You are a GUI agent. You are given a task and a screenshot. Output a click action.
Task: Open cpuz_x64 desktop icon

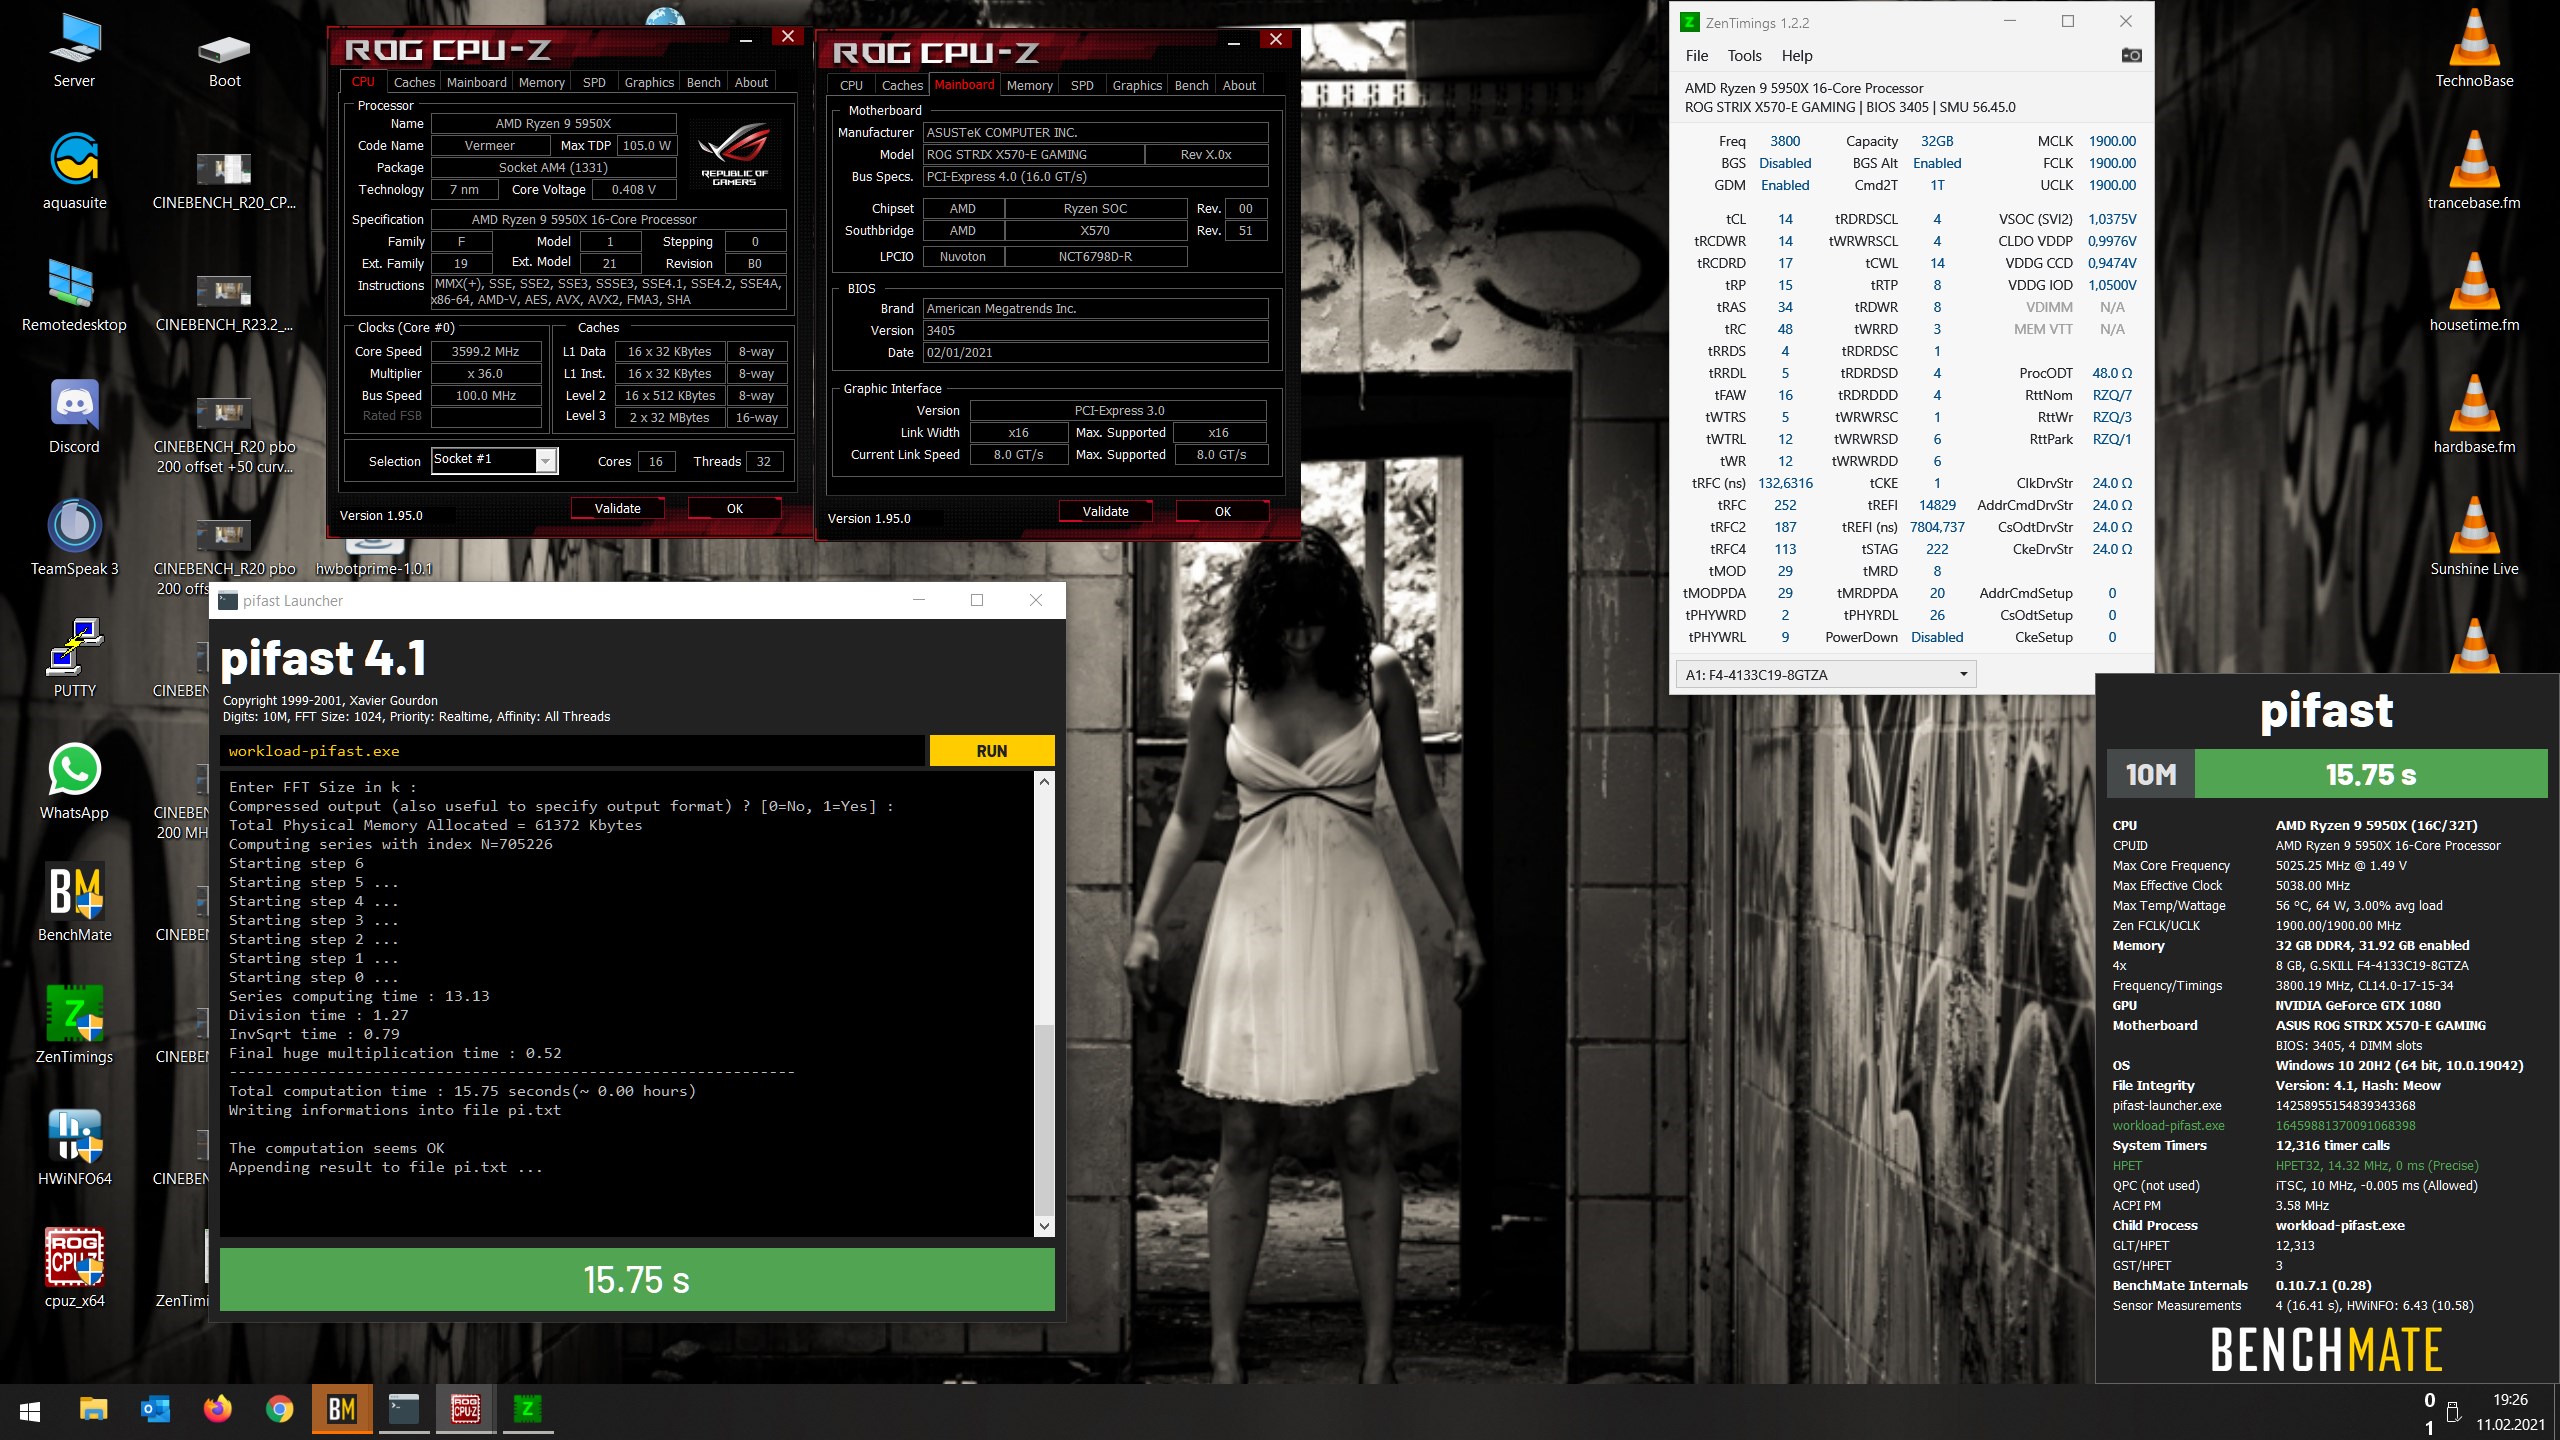[74, 1270]
